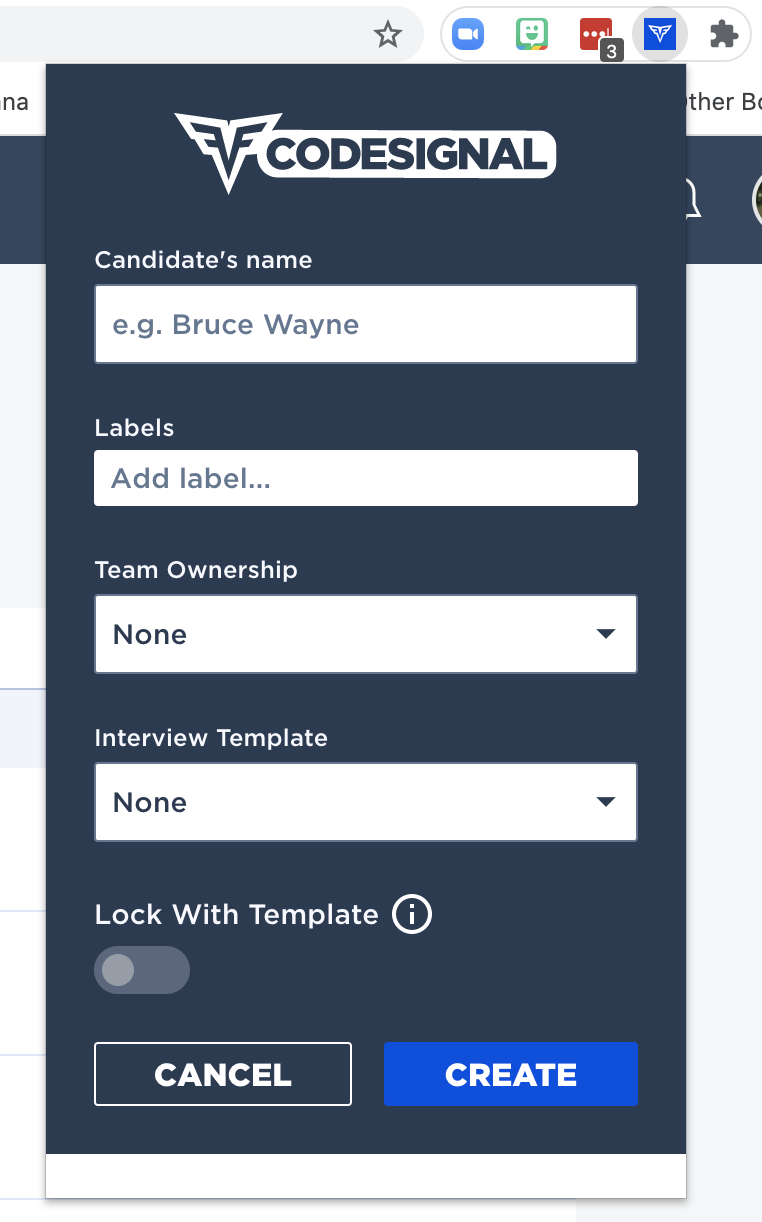
Task: Click the Lock With Template info icon
Action: point(411,914)
